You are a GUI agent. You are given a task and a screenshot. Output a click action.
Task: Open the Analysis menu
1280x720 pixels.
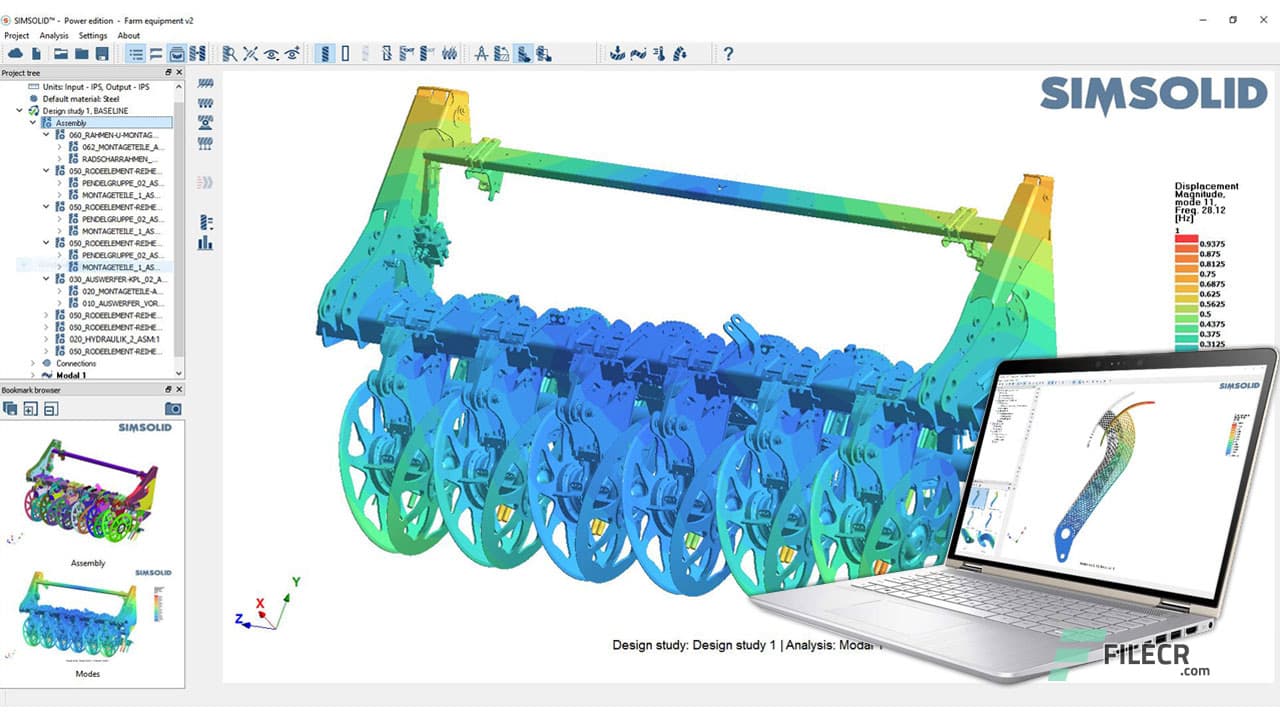click(x=53, y=35)
